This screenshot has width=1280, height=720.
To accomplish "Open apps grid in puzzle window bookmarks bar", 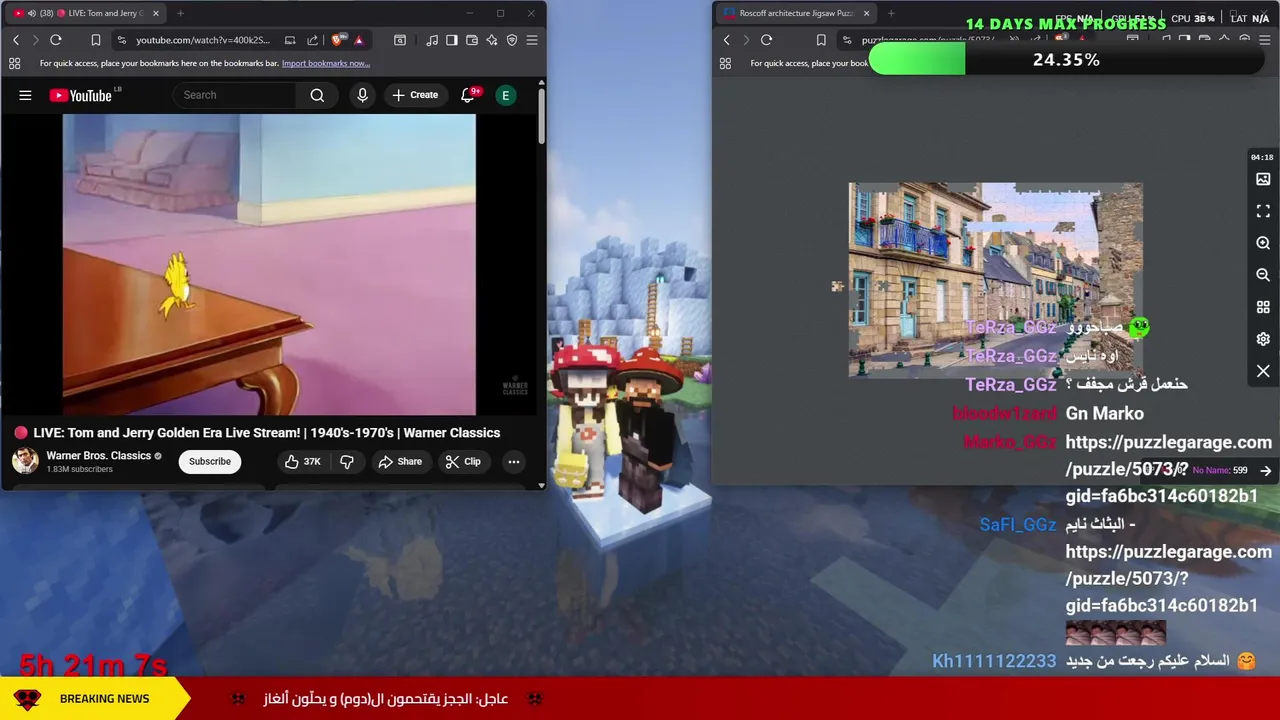I will [725, 63].
